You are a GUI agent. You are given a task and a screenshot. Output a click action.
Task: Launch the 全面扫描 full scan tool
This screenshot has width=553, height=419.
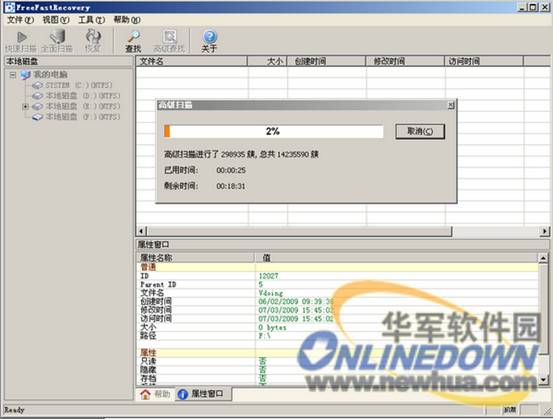pyautogui.click(x=57, y=41)
